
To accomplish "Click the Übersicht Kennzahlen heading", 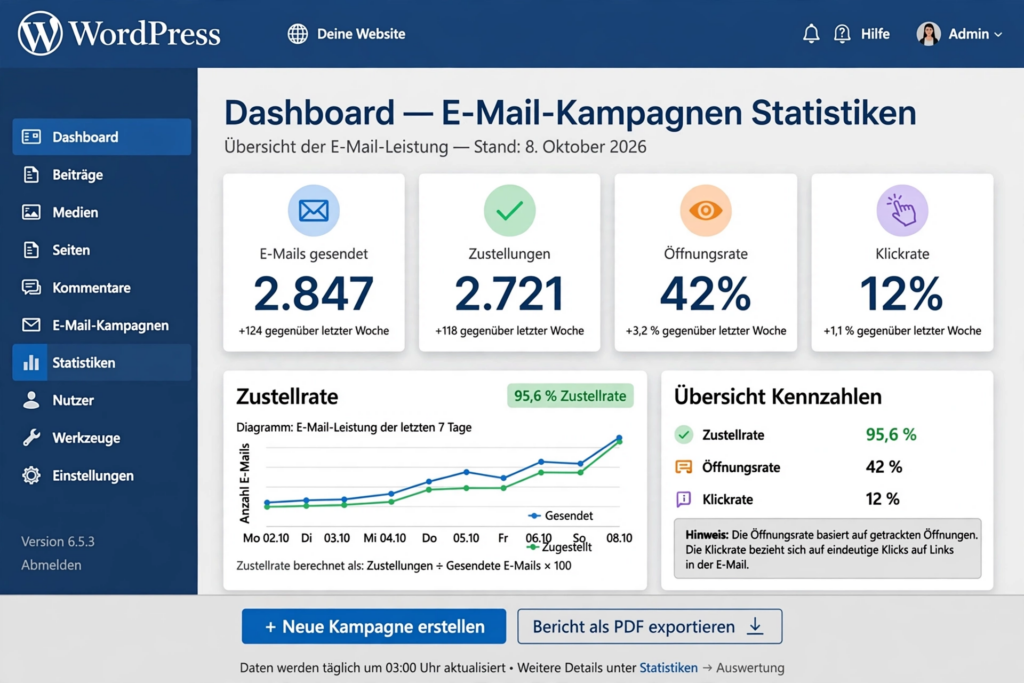I will coord(778,396).
